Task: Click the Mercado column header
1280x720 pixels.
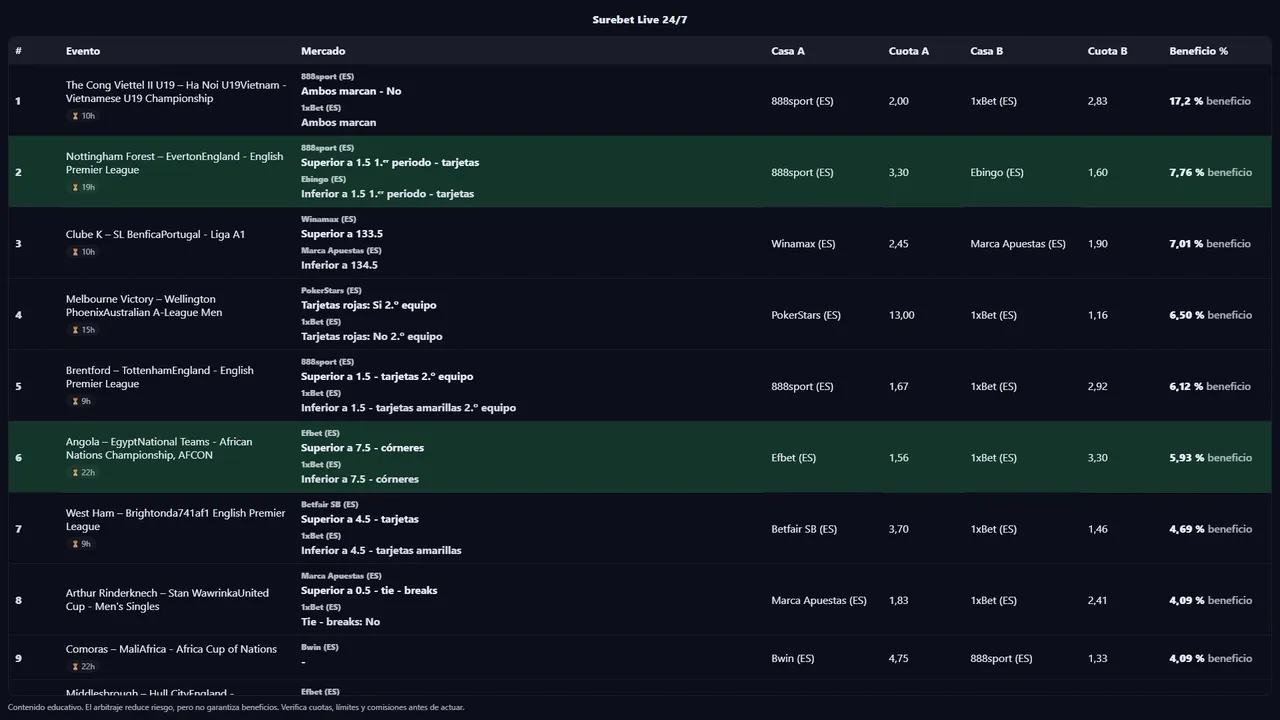Action: pyautogui.click(x=323, y=51)
